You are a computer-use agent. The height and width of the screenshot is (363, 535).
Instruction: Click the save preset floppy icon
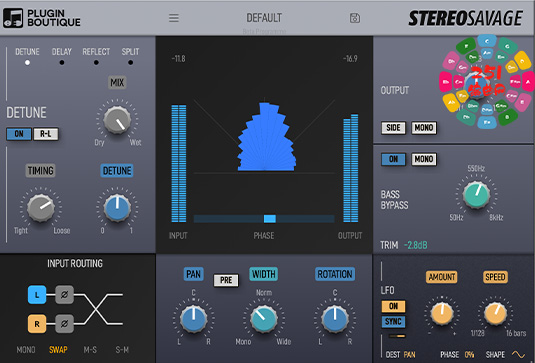pyautogui.click(x=355, y=18)
